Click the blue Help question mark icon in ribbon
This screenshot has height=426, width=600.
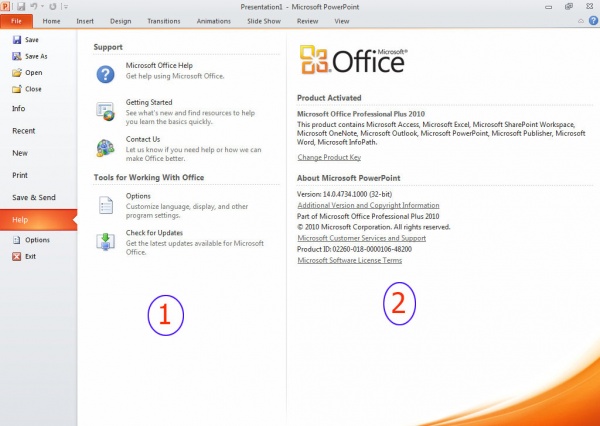tap(593, 21)
